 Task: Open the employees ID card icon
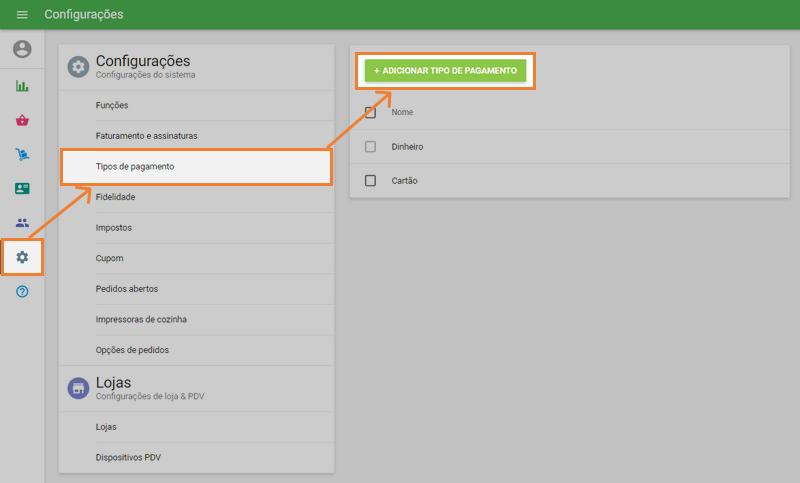coord(22,188)
